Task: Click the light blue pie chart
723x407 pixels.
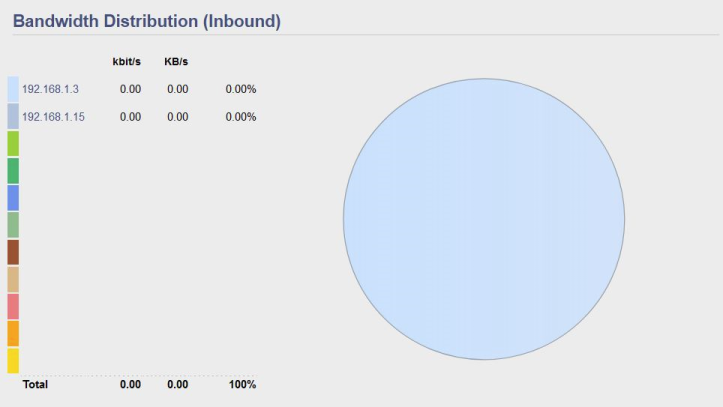Action: click(x=484, y=219)
